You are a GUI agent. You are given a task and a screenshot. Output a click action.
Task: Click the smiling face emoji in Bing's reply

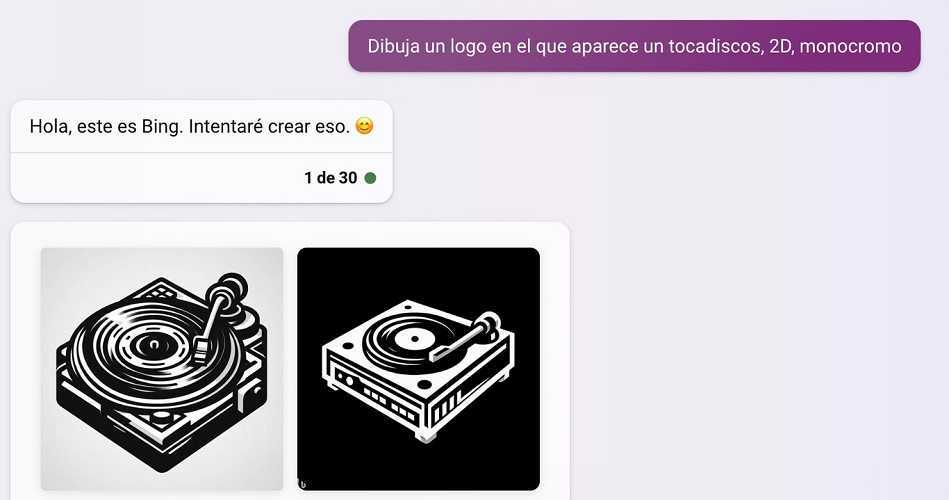pos(364,126)
